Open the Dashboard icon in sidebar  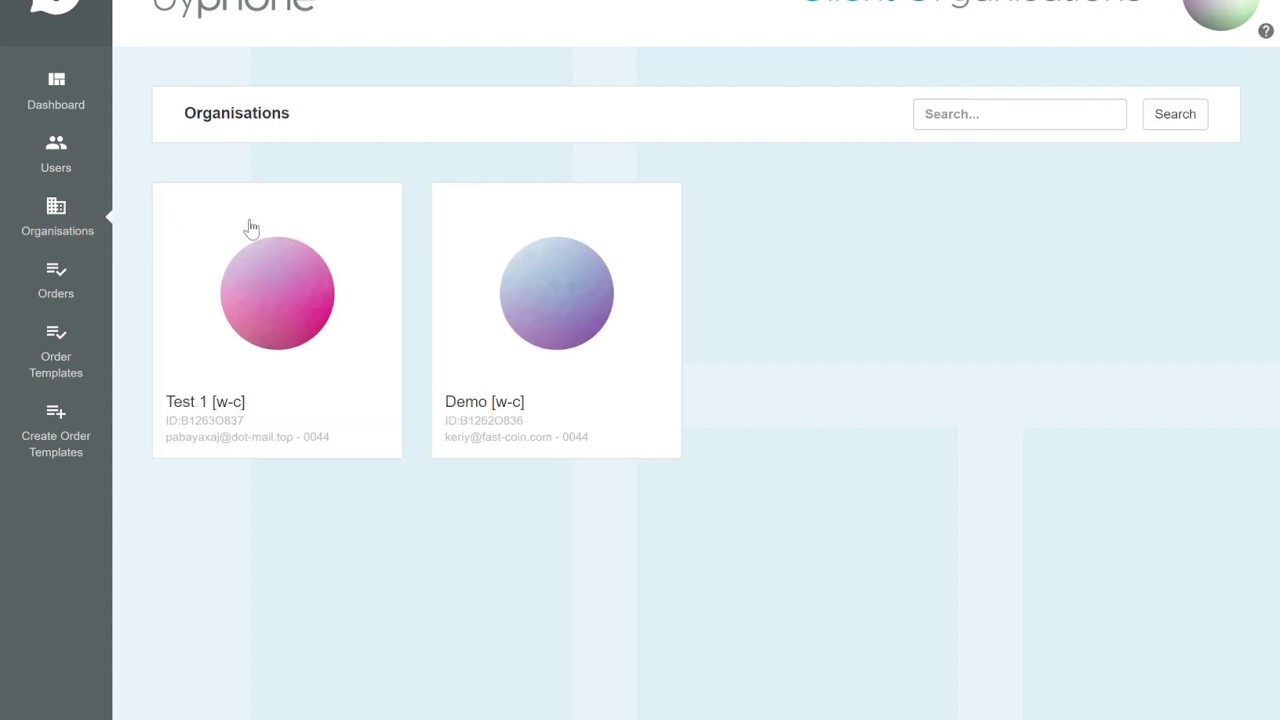56,79
